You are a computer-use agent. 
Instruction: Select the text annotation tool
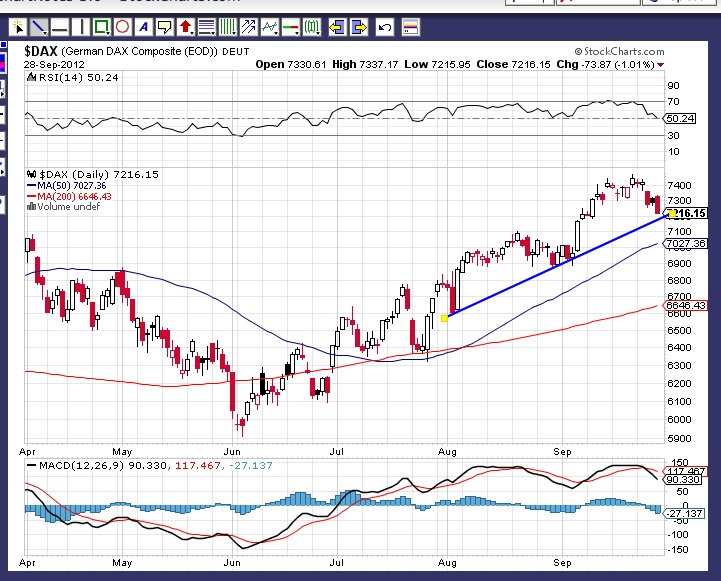click(143, 27)
